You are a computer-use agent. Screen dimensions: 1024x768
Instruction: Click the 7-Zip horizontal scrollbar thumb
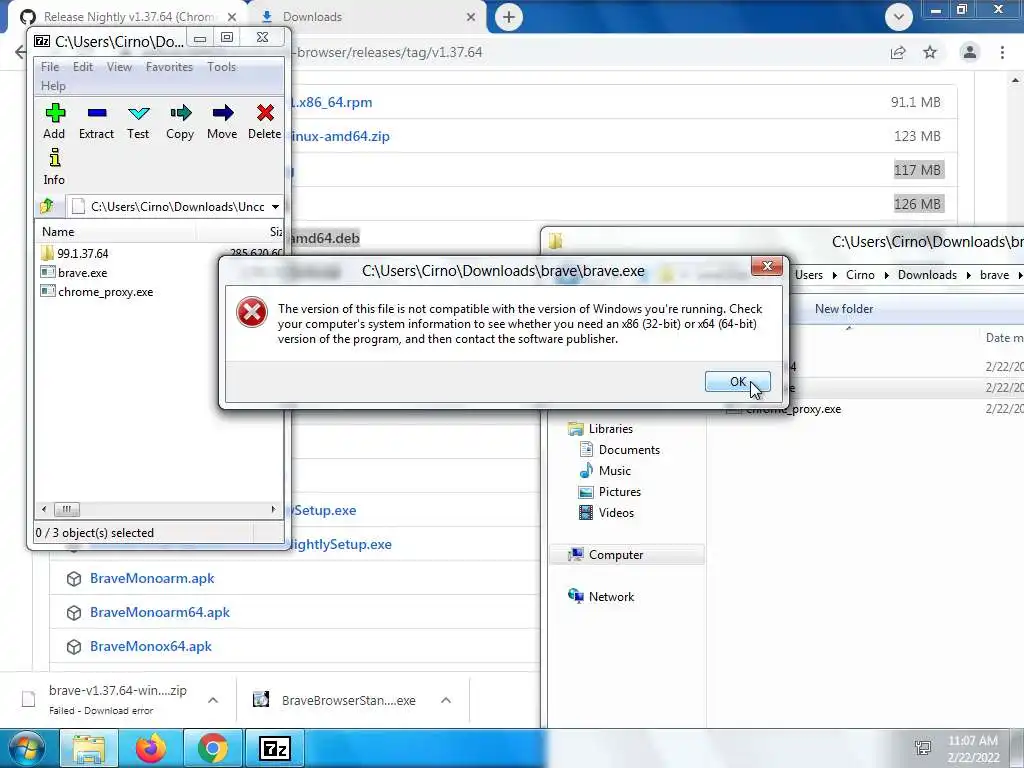tap(67, 509)
